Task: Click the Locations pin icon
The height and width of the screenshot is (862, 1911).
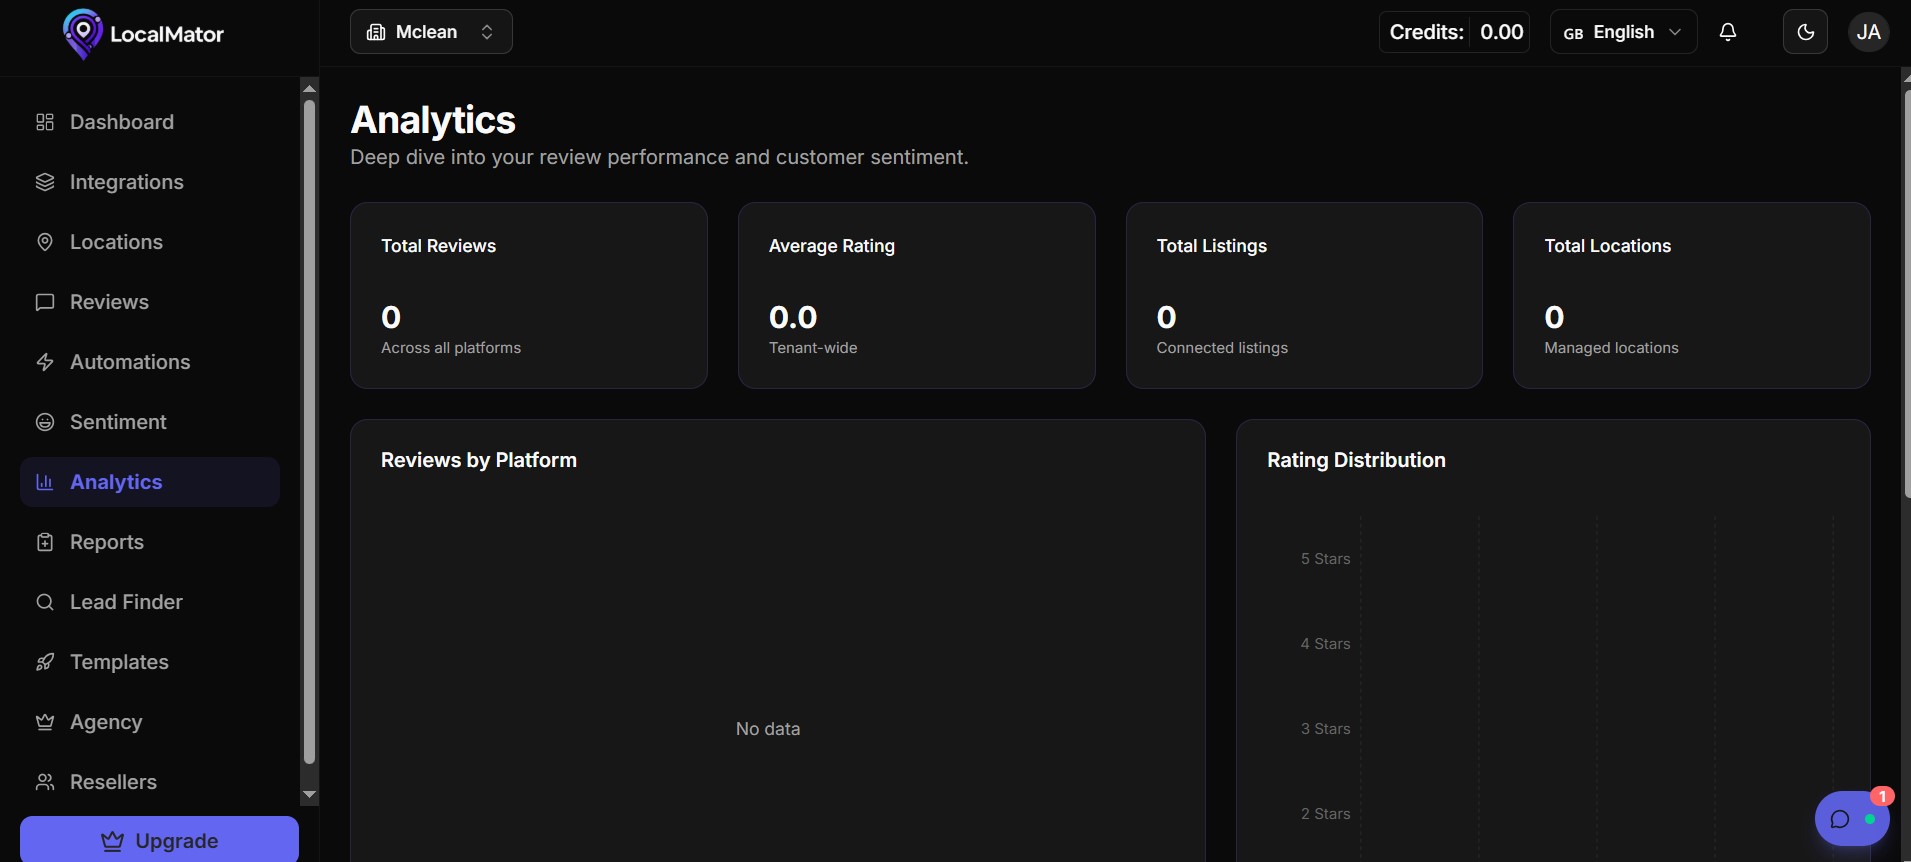Action: point(45,242)
